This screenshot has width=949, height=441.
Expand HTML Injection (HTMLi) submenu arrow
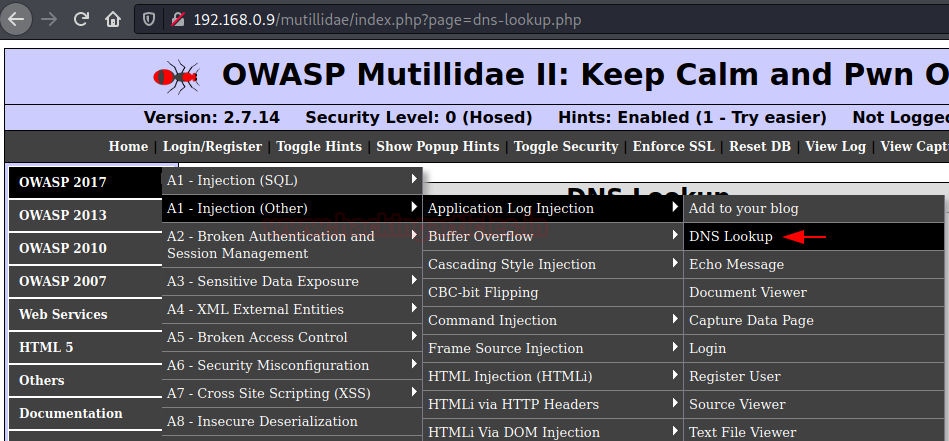(x=675, y=375)
